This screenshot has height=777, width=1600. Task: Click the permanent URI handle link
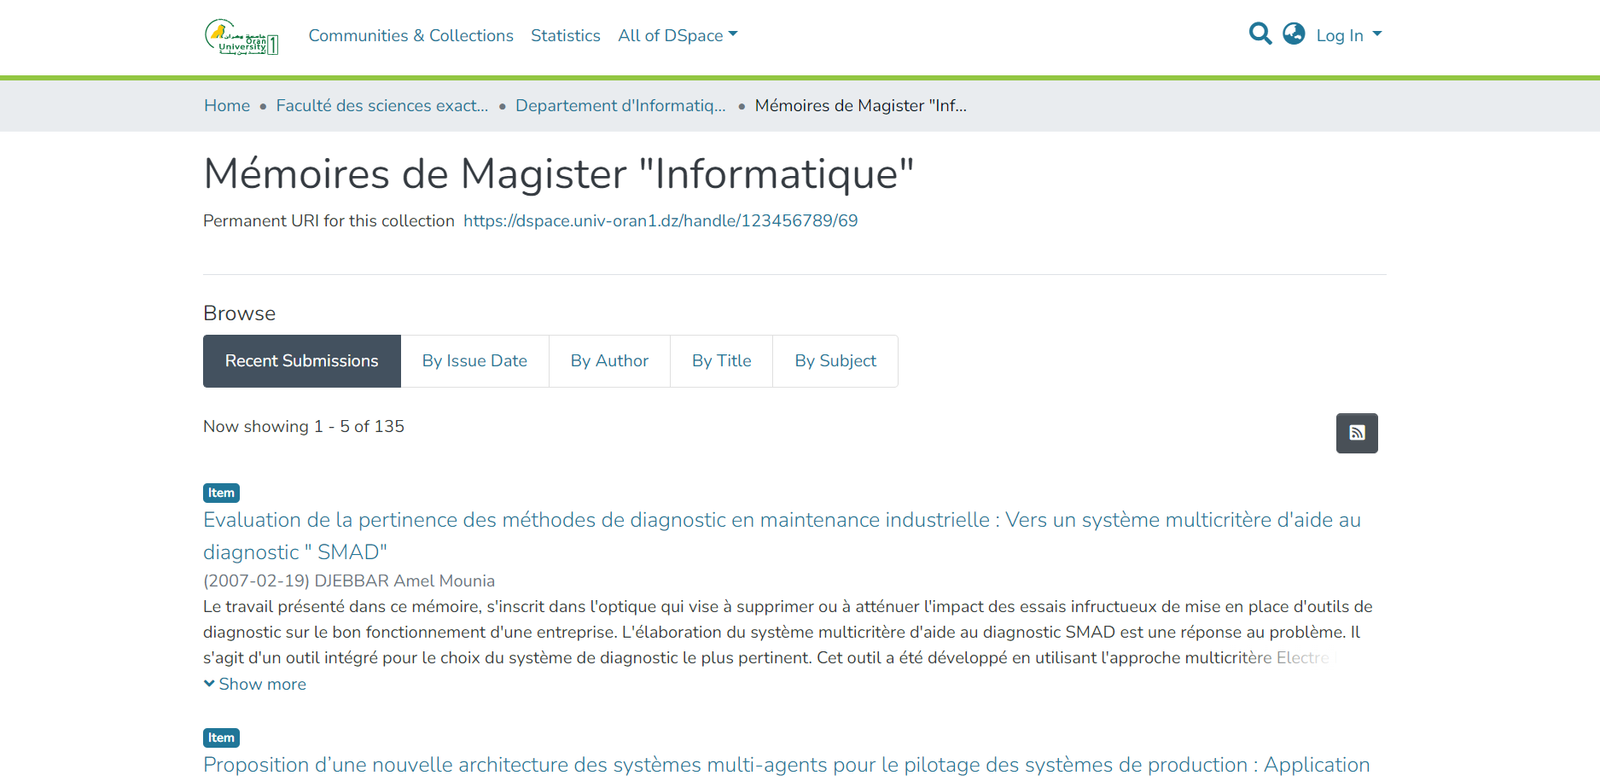point(660,221)
